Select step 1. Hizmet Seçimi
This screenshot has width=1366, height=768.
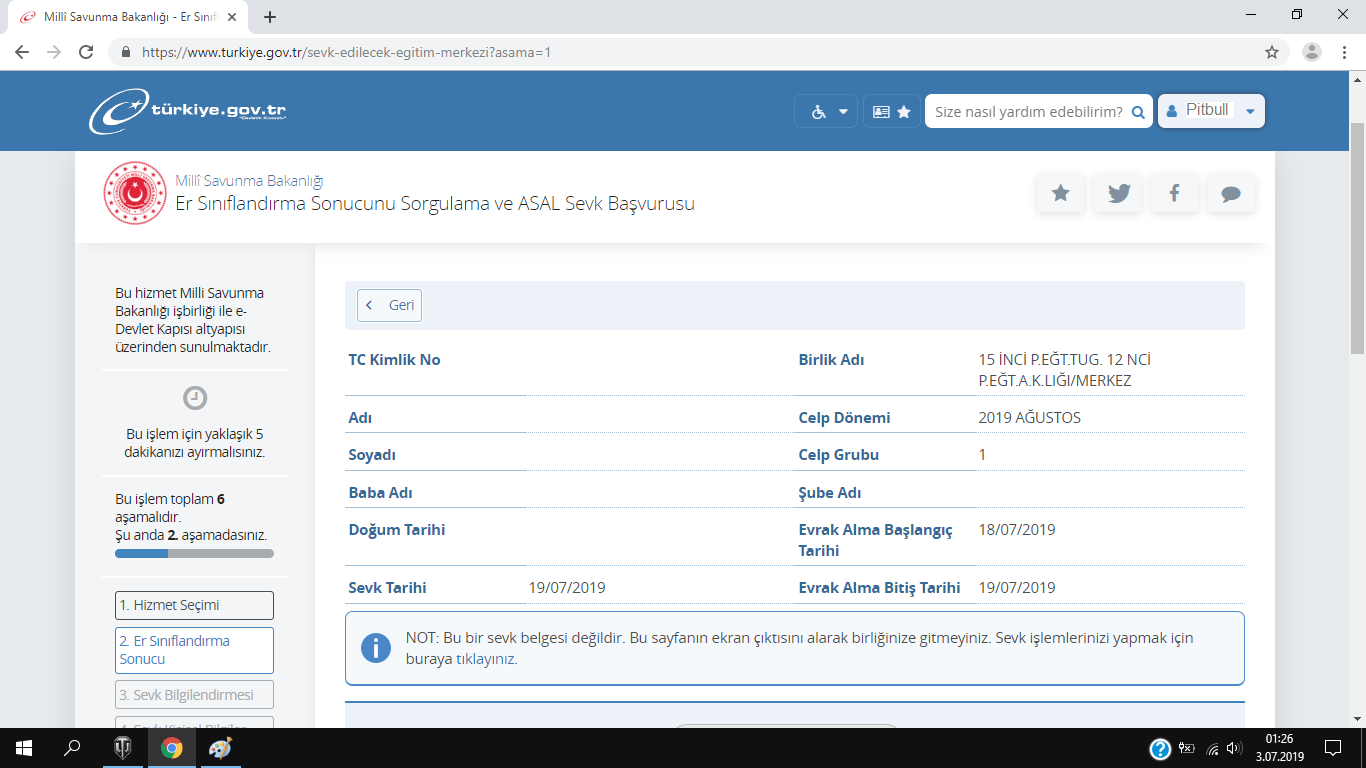(x=194, y=605)
